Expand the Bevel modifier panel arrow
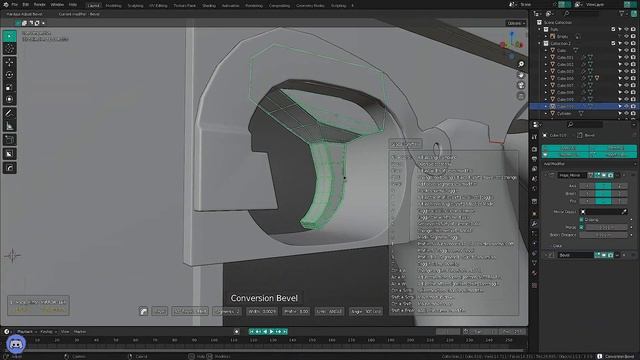The height and width of the screenshot is (360, 640). point(545,255)
